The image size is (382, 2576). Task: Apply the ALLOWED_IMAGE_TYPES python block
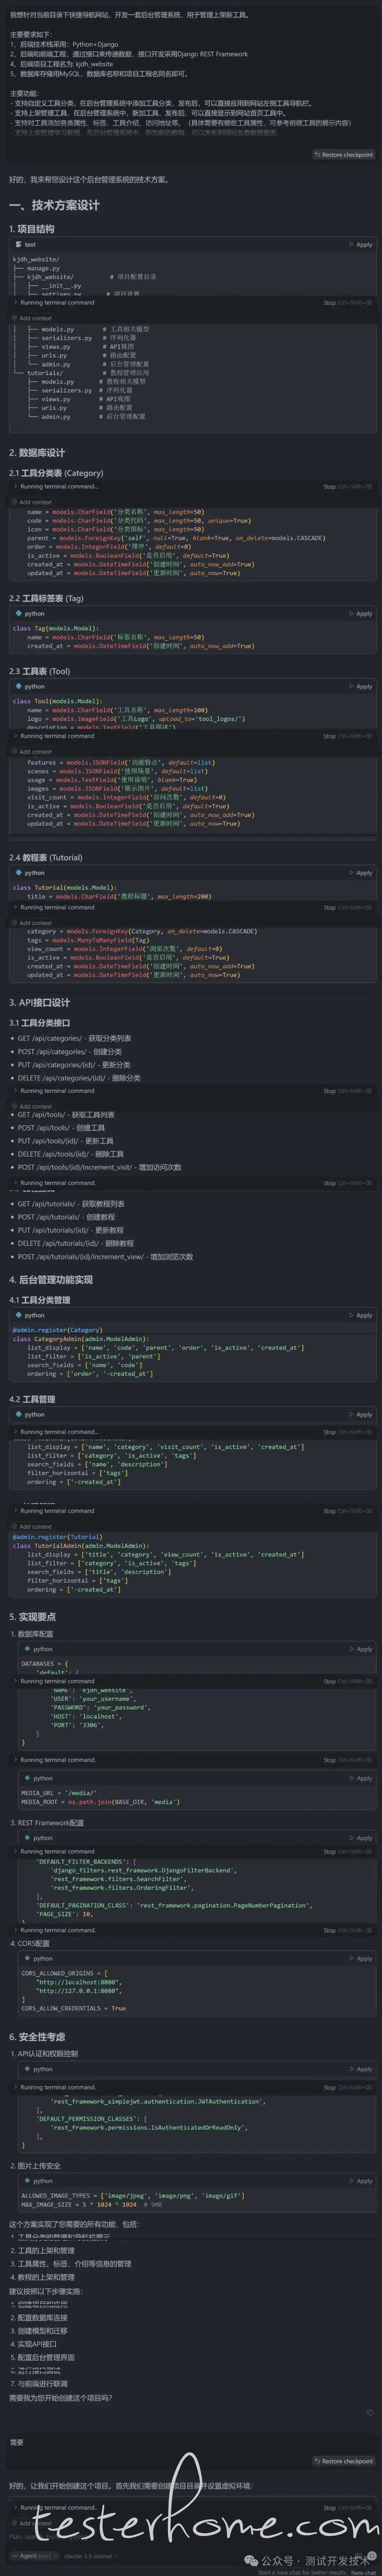pos(361,2181)
